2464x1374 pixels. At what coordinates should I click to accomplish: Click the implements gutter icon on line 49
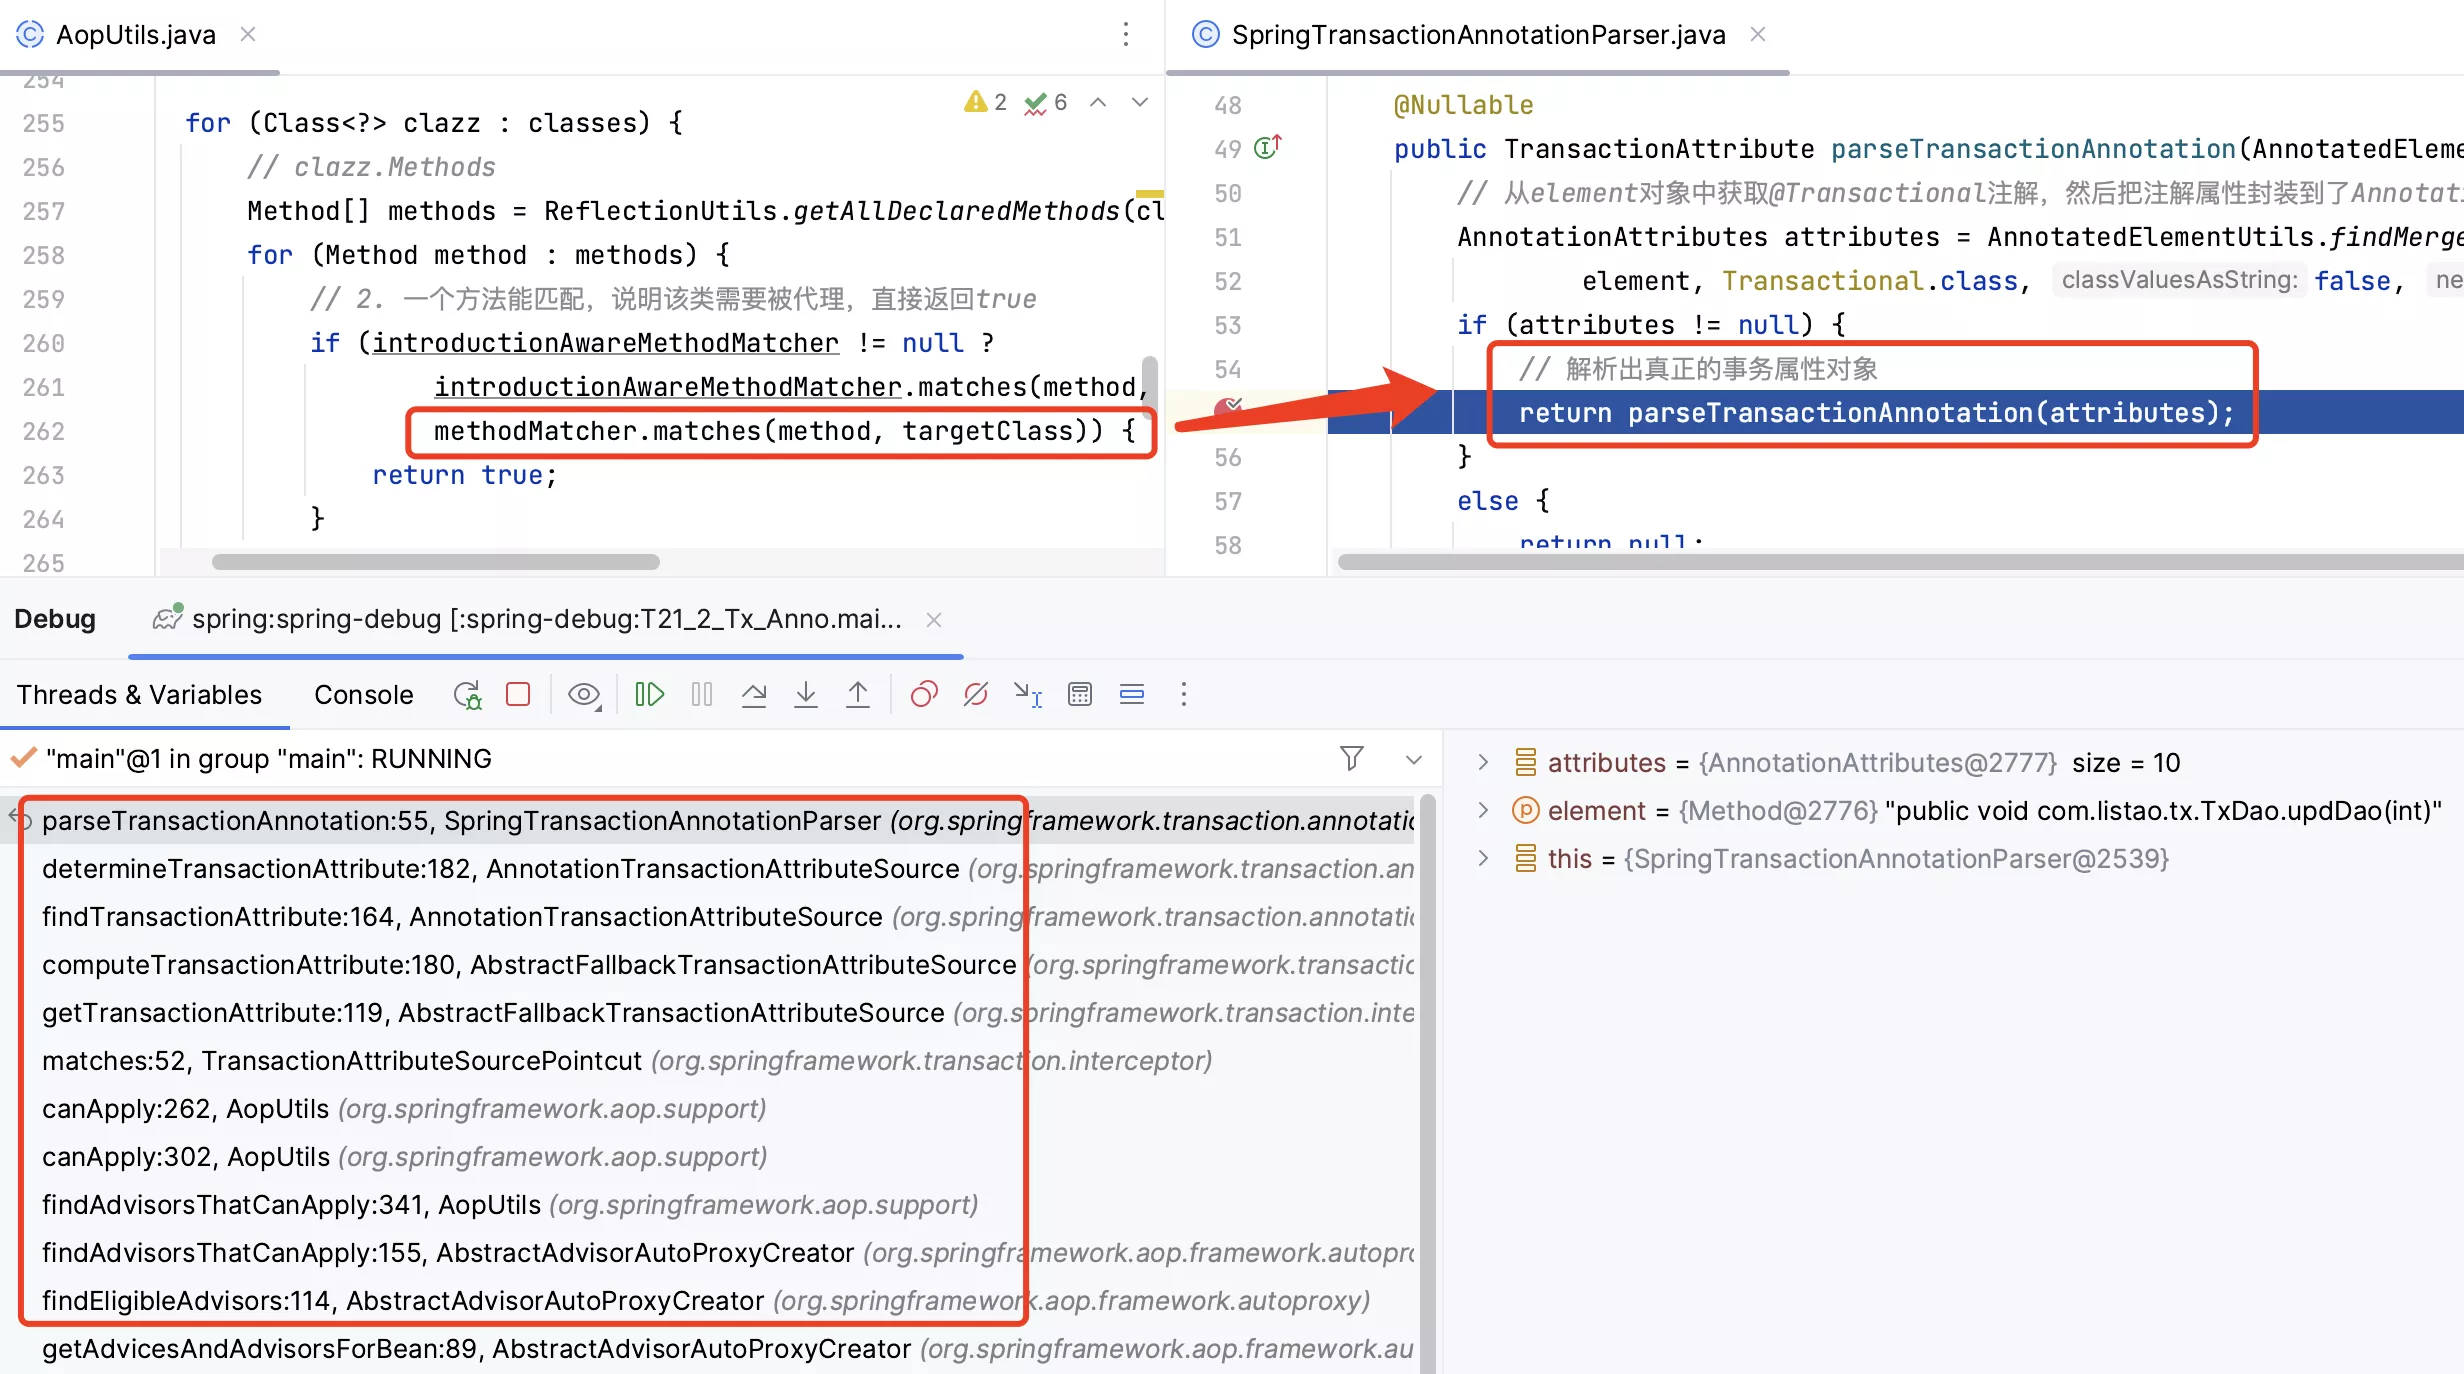point(1268,147)
